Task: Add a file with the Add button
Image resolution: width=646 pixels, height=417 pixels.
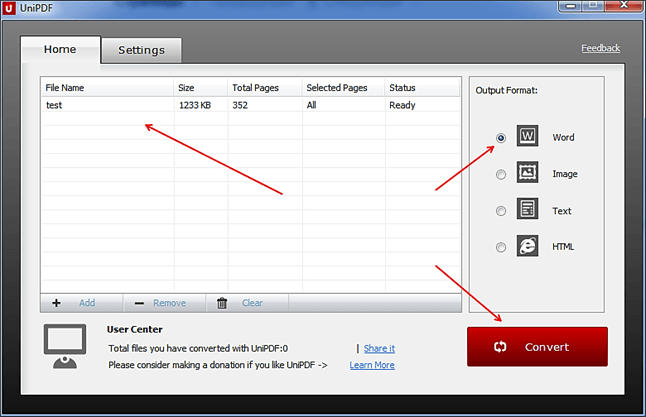Action: [x=74, y=302]
